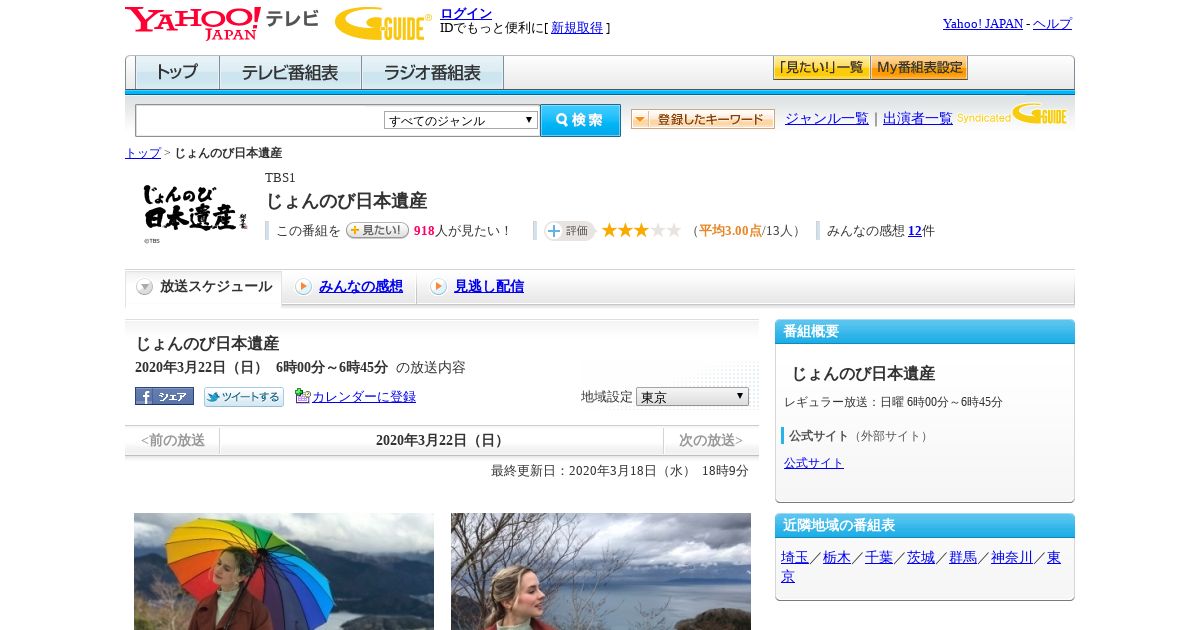Share on Facebook with シェア button
This screenshot has height=630, width=1200.
[164, 396]
